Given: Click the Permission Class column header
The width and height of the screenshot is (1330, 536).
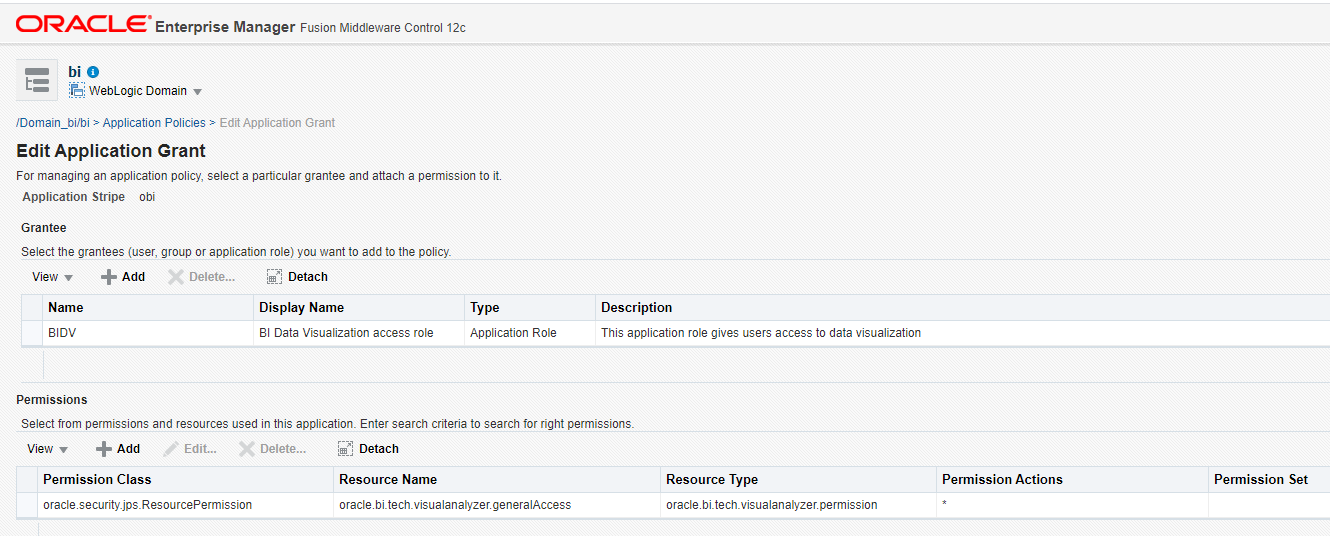Looking at the screenshot, I should pos(186,480).
